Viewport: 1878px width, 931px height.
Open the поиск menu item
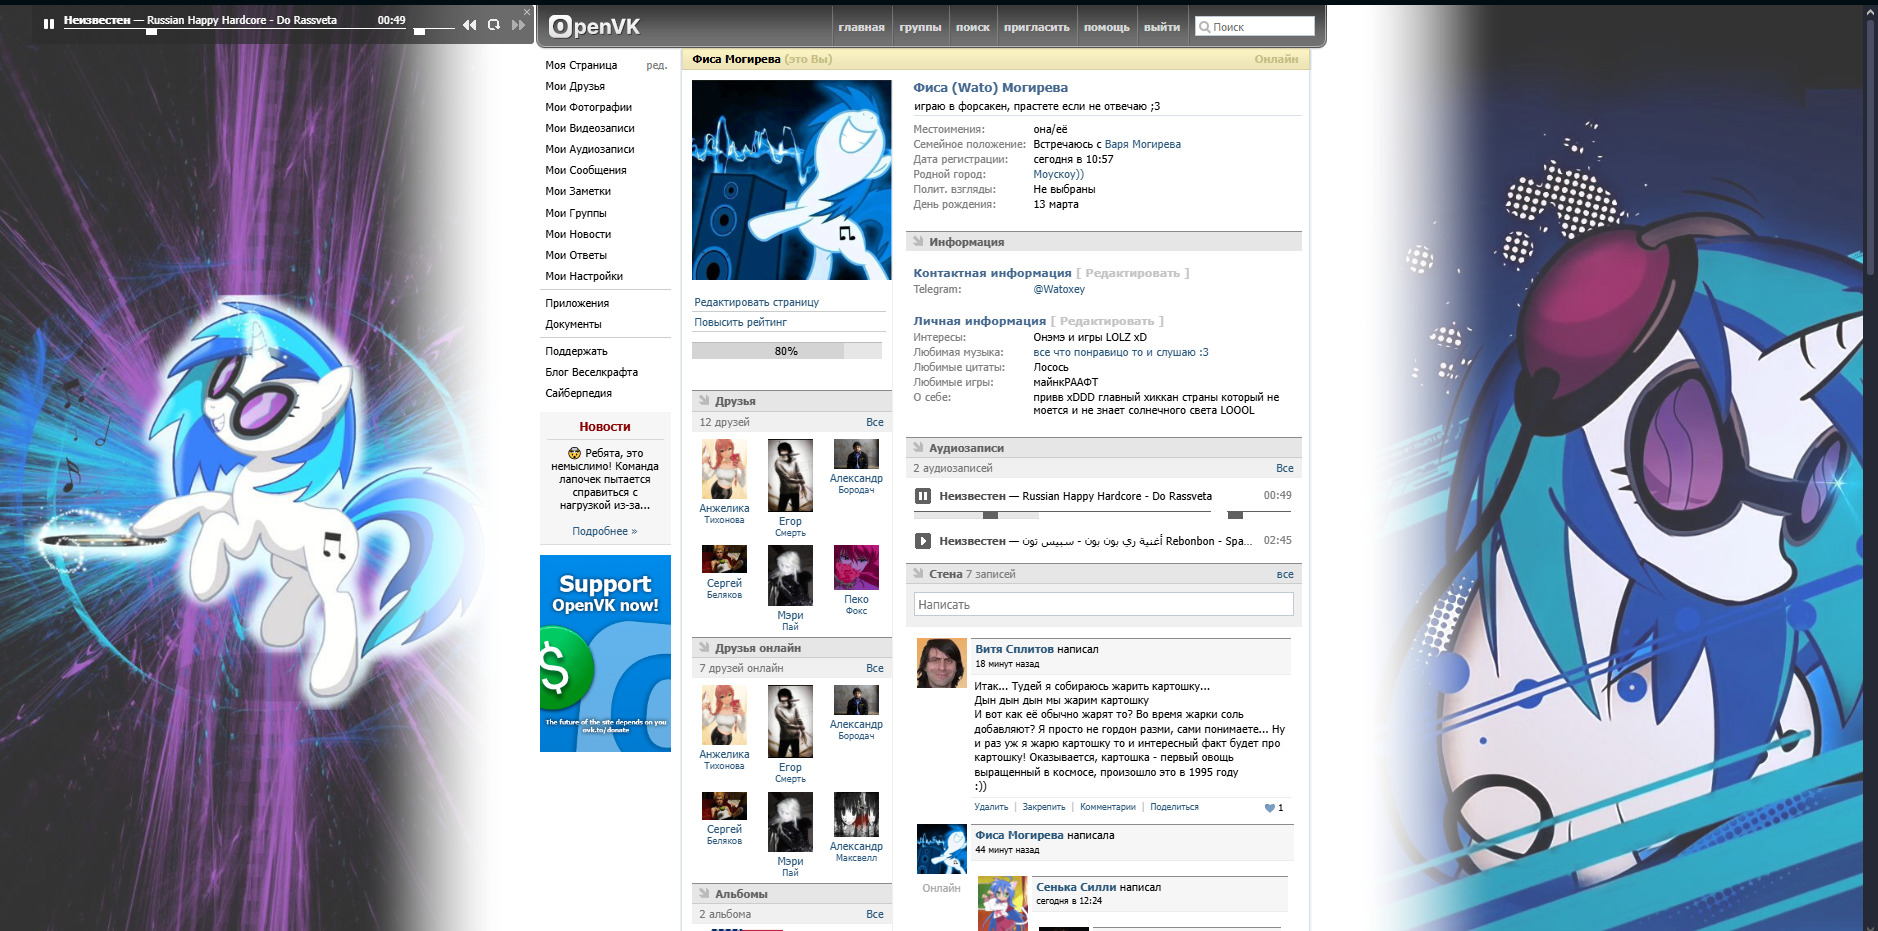pos(972,27)
